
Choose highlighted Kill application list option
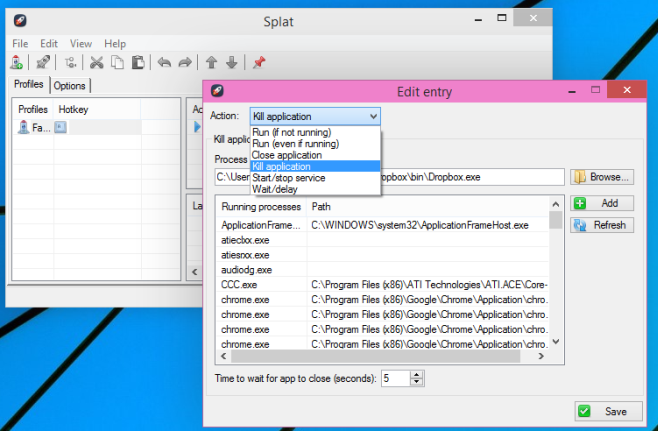315,166
